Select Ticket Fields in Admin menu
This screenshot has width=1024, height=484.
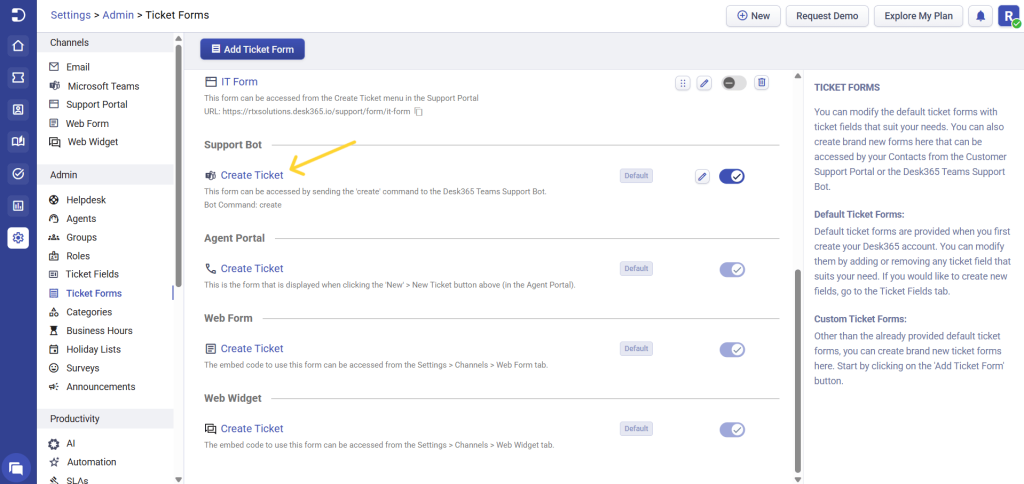point(92,274)
